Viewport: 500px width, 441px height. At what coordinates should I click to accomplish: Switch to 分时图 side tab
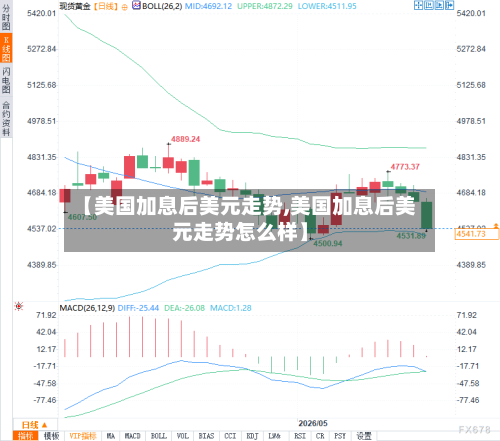point(6,17)
